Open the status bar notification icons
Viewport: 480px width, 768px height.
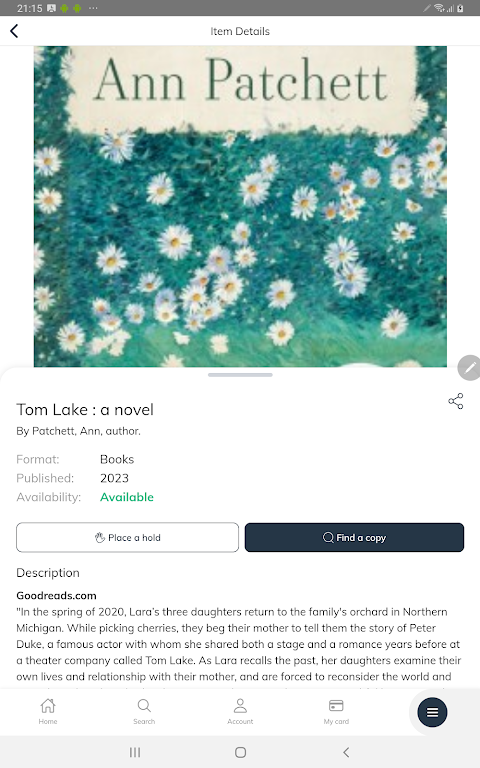pos(72,8)
